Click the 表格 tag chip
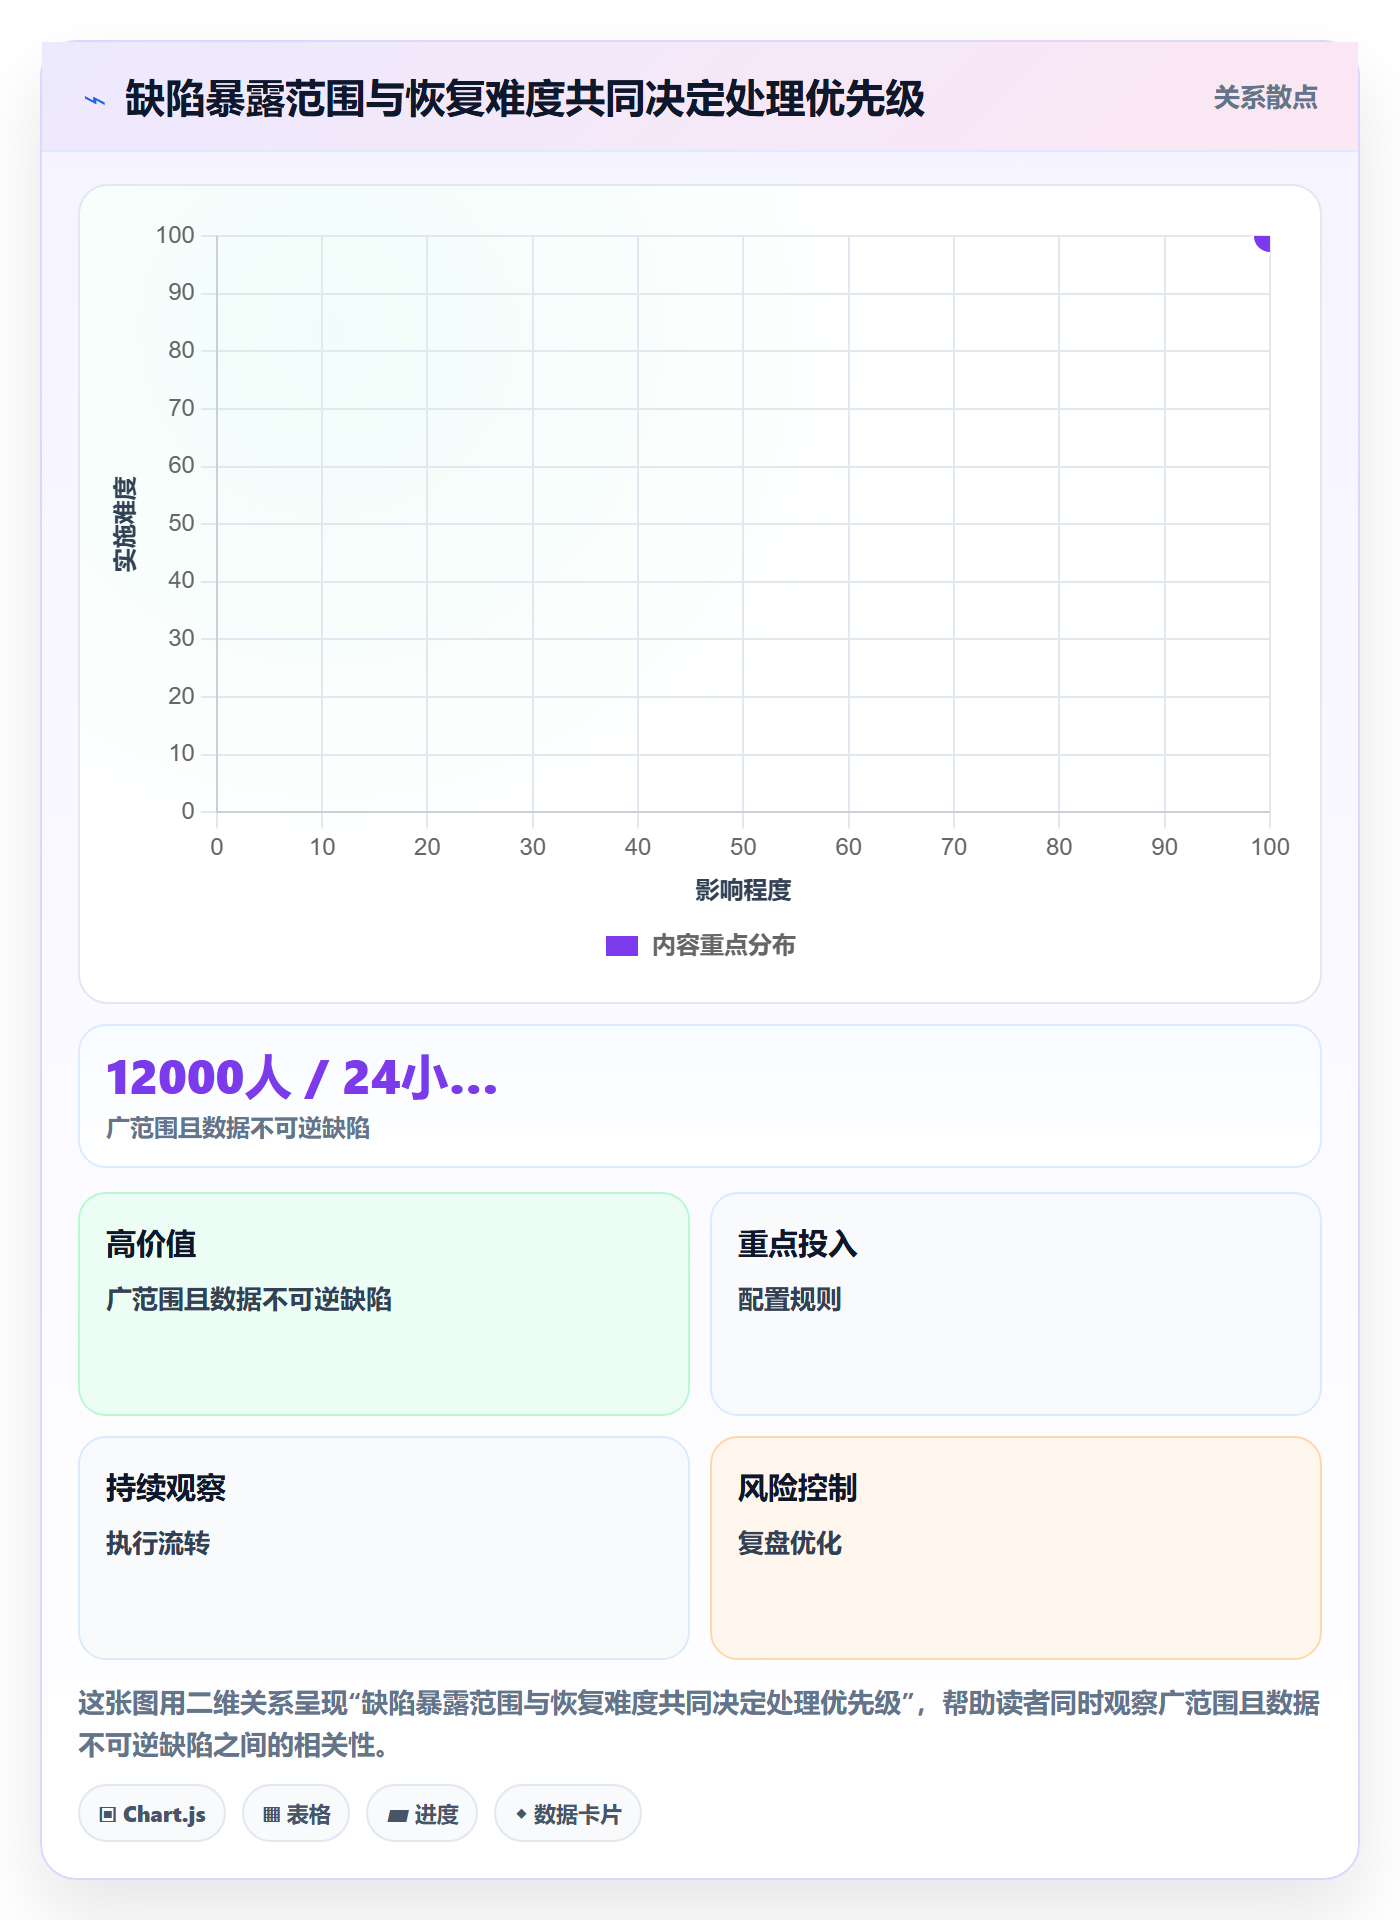This screenshot has width=1400, height=1920. [x=296, y=1814]
